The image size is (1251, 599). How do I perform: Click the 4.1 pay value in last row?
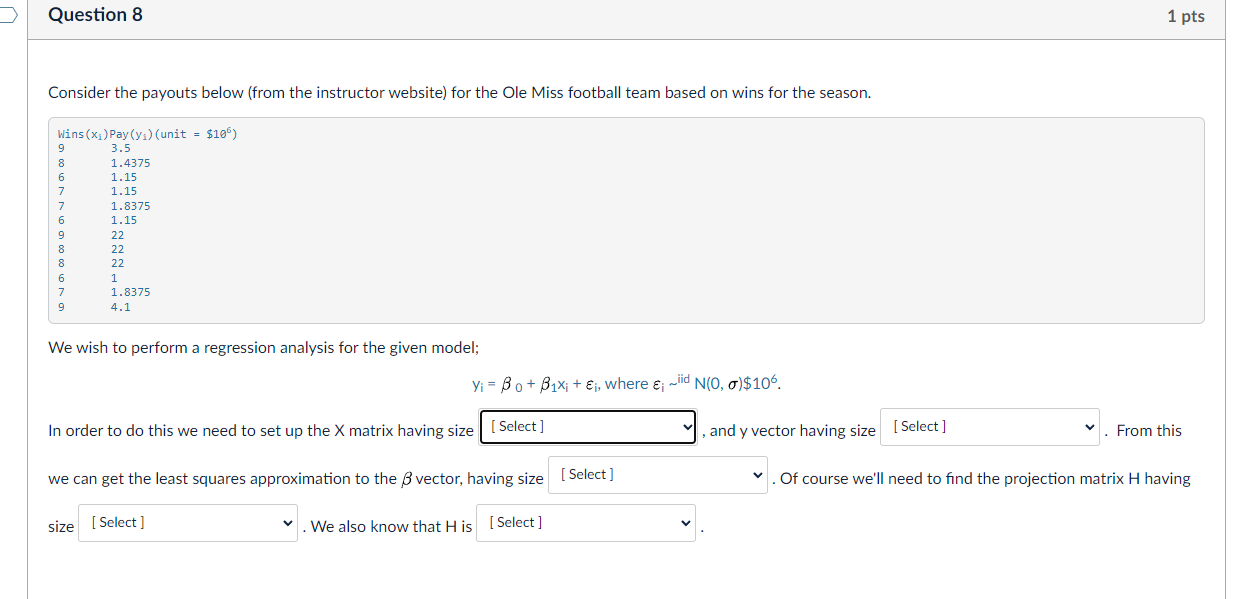pyautogui.click(x=121, y=307)
